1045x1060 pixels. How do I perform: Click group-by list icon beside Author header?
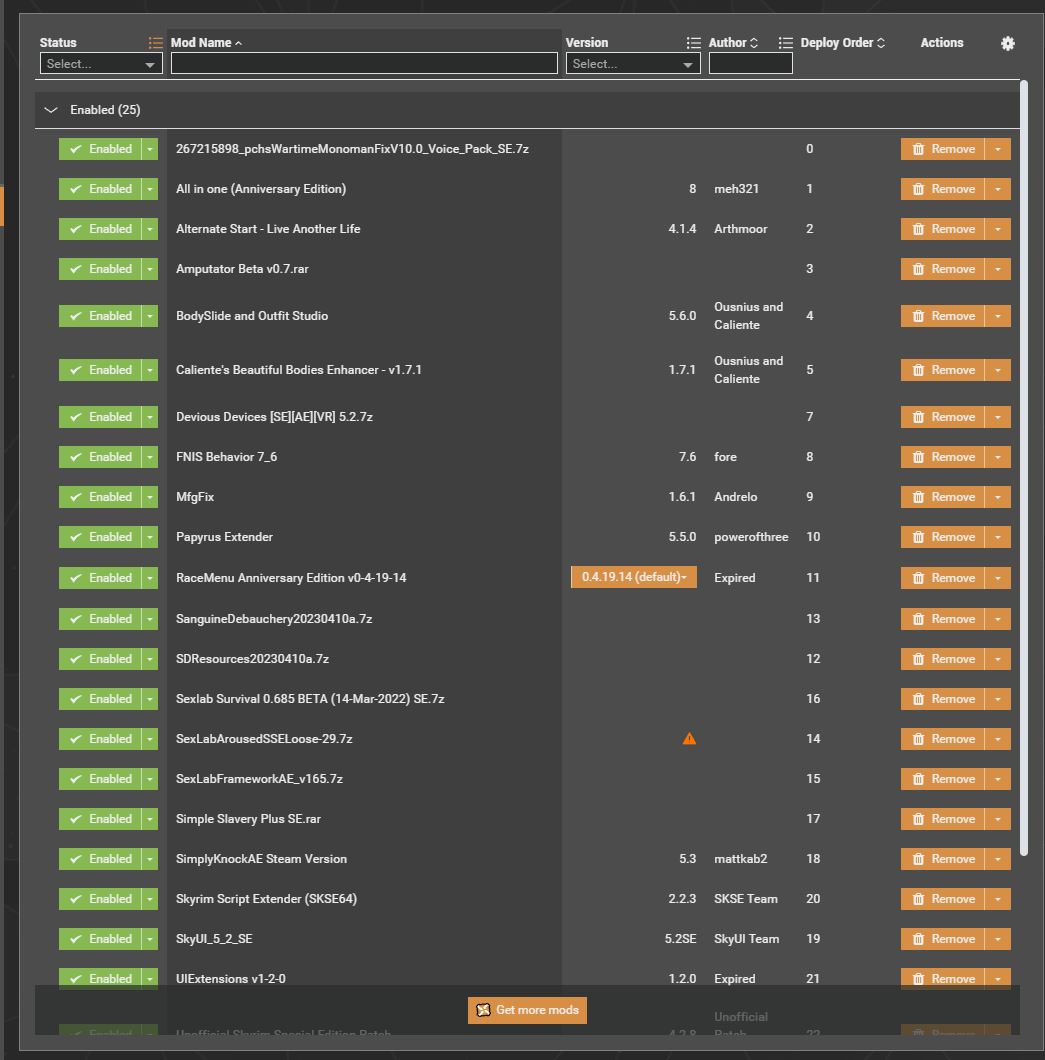coord(785,43)
